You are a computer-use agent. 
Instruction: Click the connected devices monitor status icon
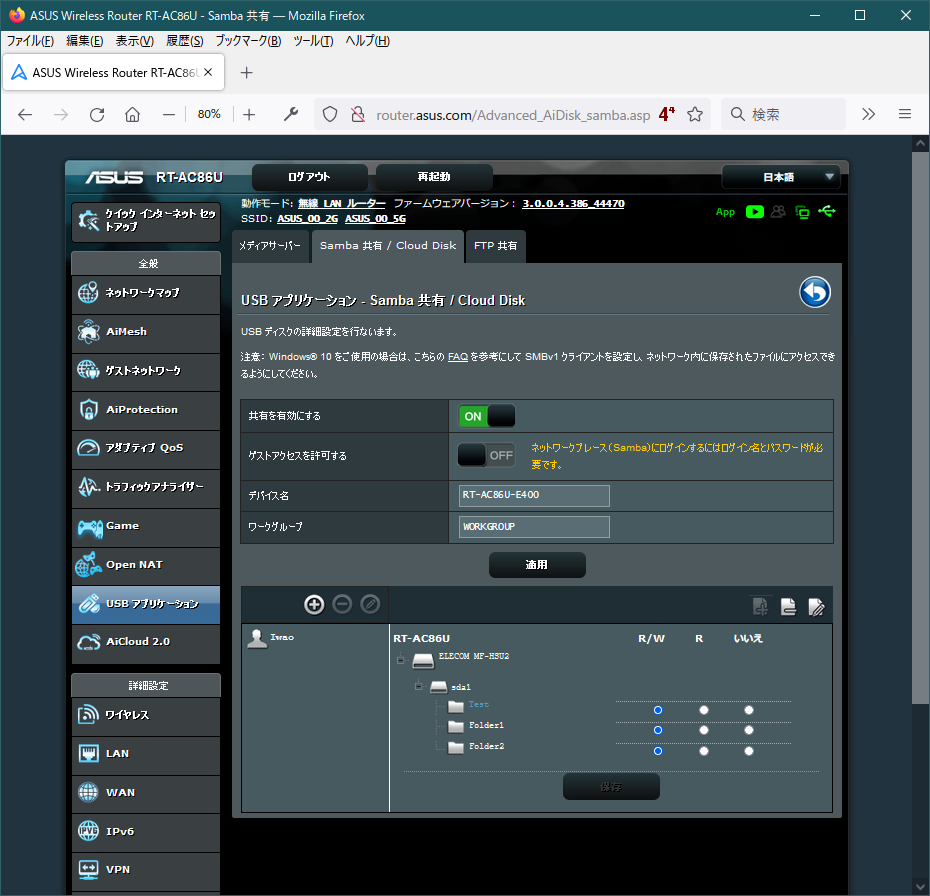click(x=802, y=212)
